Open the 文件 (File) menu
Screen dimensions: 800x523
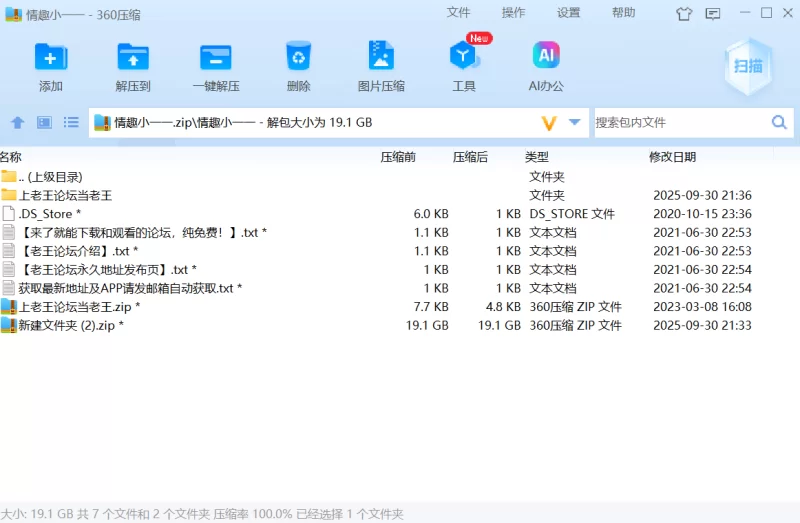pos(458,13)
